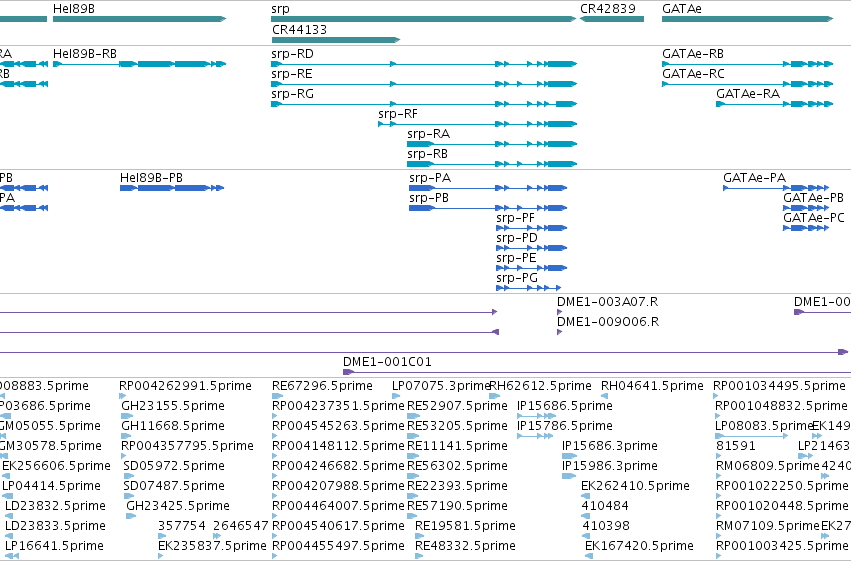Click the 410484 EST label
The height and width of the screenshot is (561, 851).
click(x=605, y=507)
